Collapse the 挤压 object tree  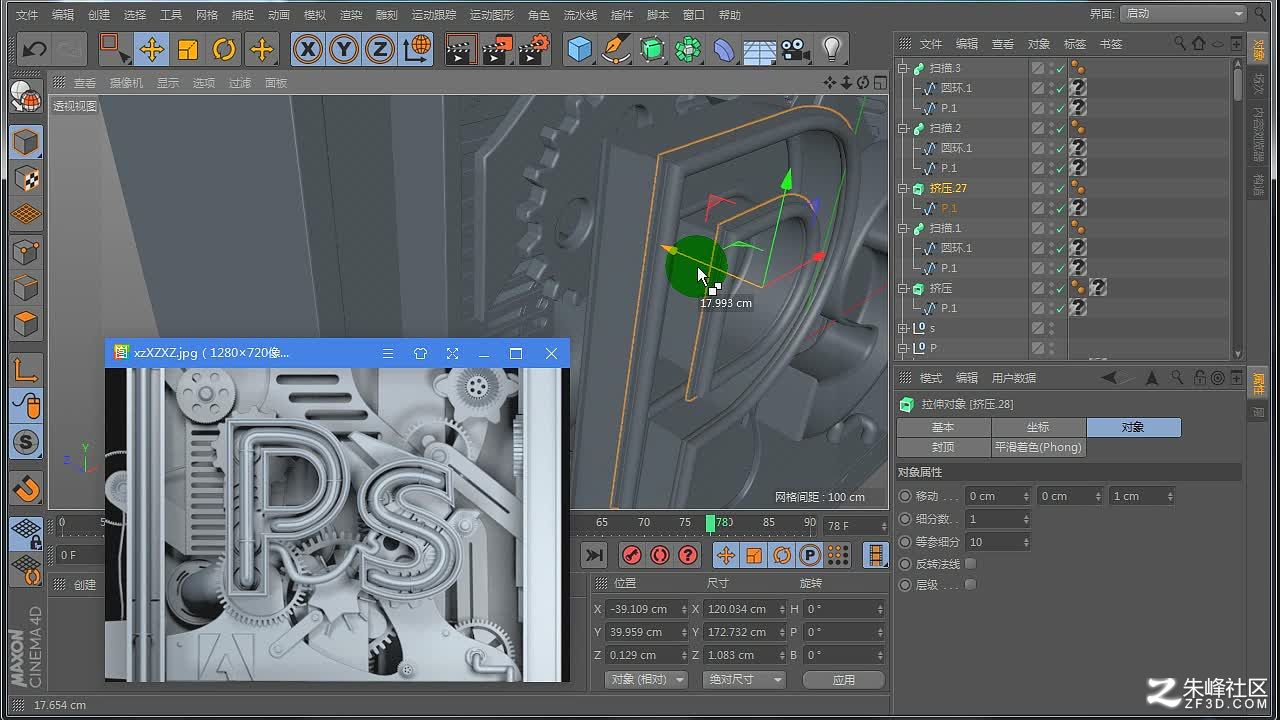(x=903, y=288)
